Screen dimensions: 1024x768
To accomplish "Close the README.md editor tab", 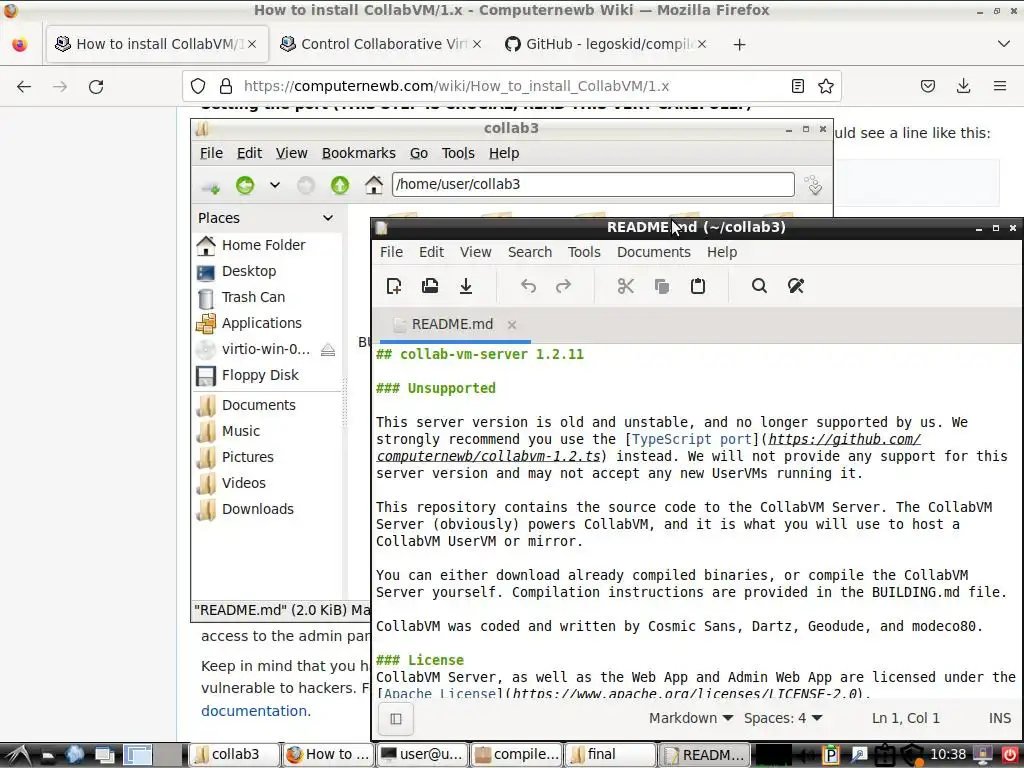I will click(x=512, y=325).
